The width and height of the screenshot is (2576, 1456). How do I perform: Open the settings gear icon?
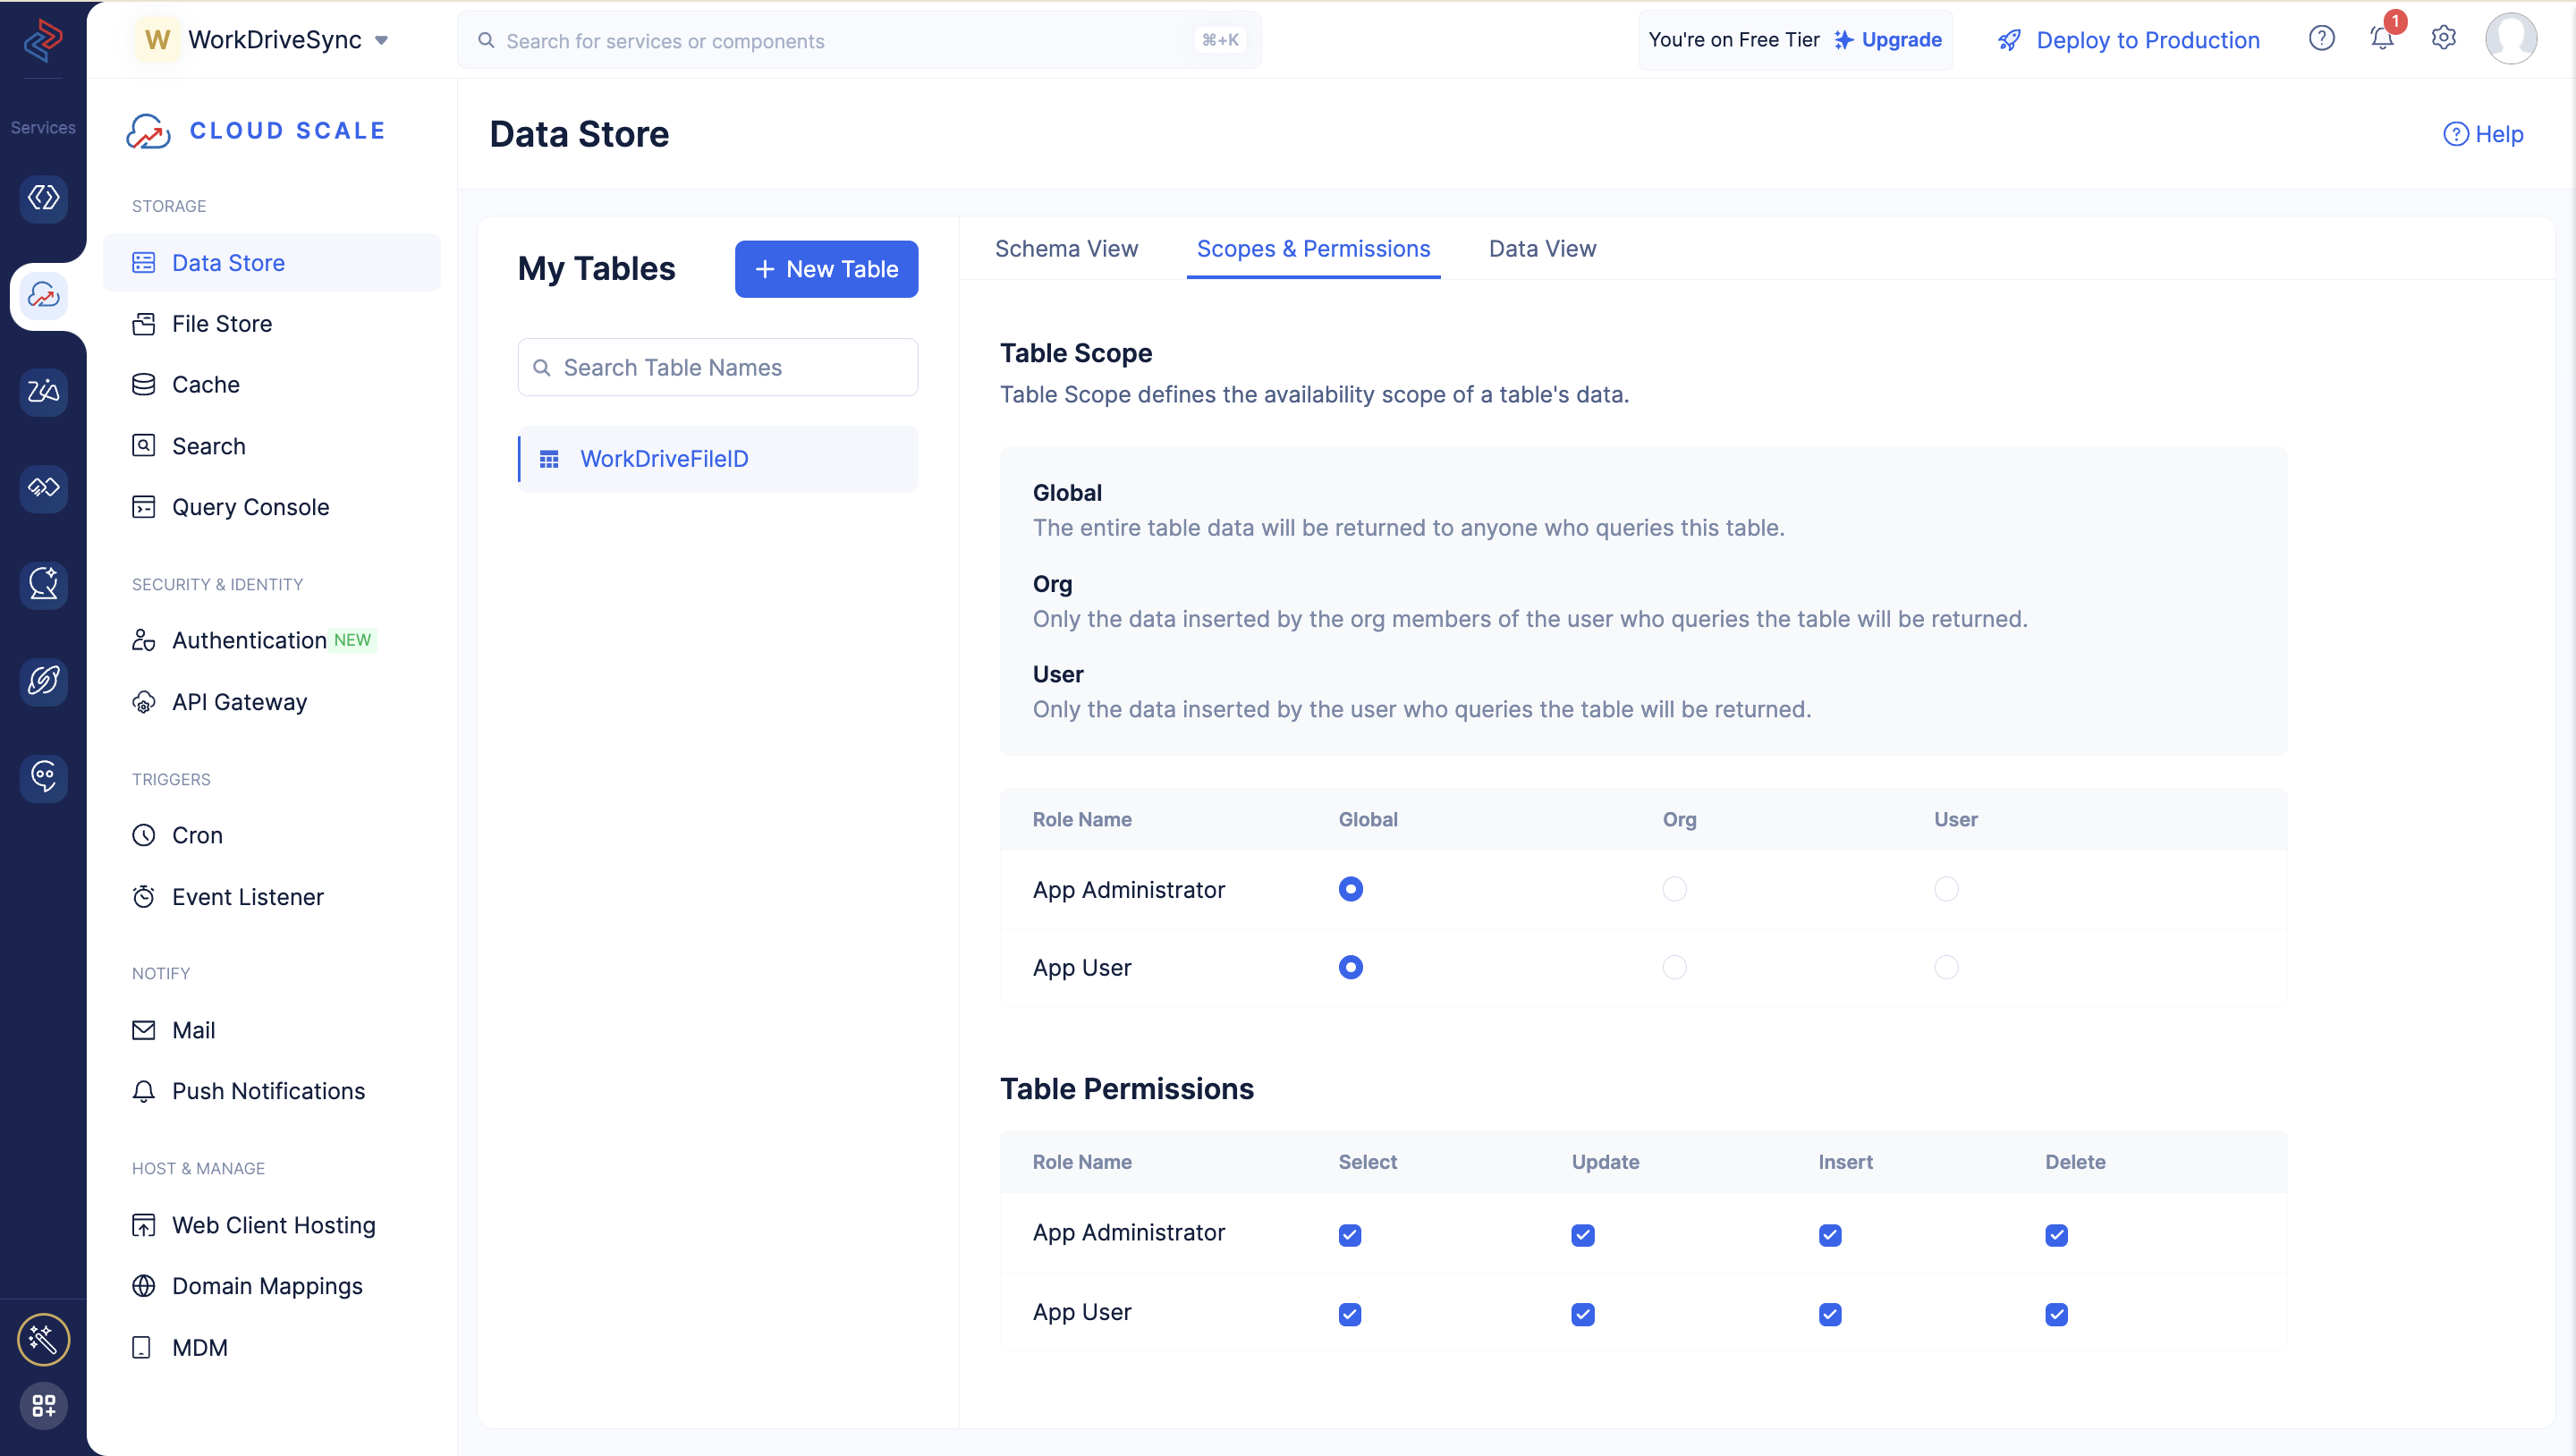click(2443, 39)
